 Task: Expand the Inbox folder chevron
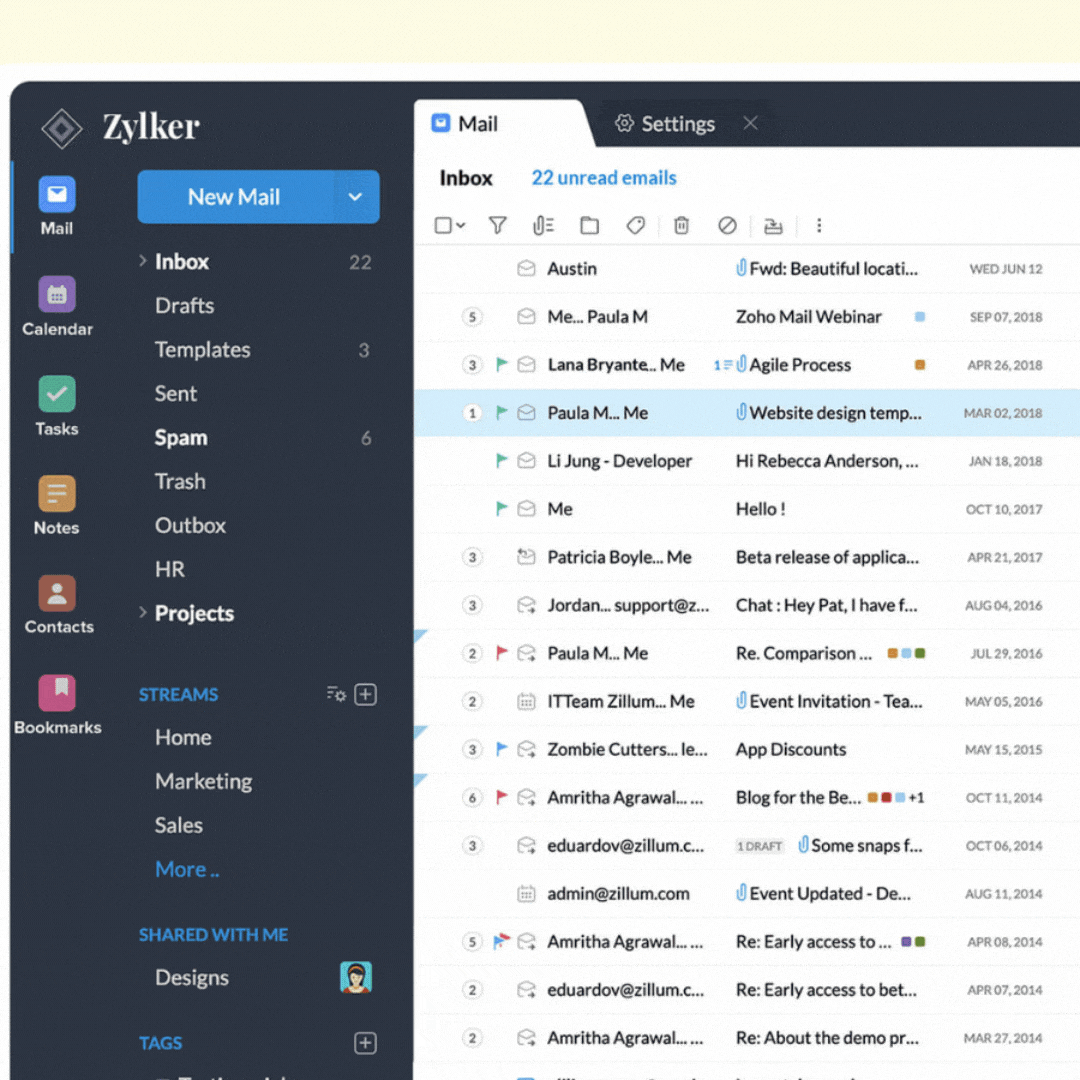[x=143, y=261]
